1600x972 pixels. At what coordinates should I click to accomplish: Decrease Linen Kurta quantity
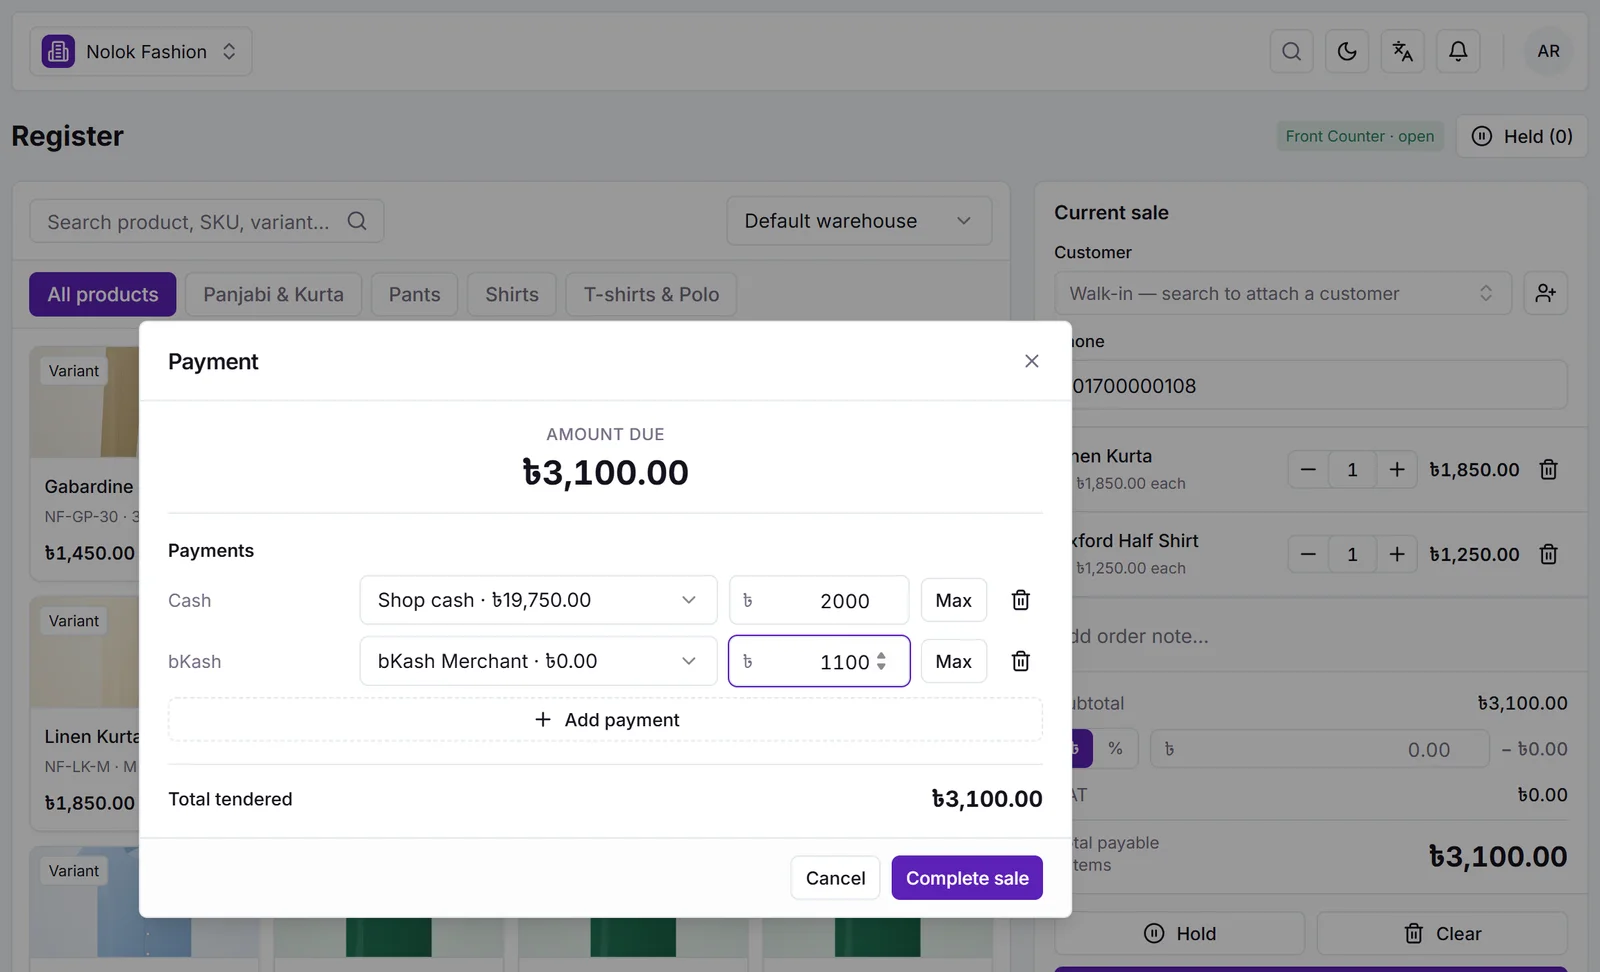(1308, 469)
